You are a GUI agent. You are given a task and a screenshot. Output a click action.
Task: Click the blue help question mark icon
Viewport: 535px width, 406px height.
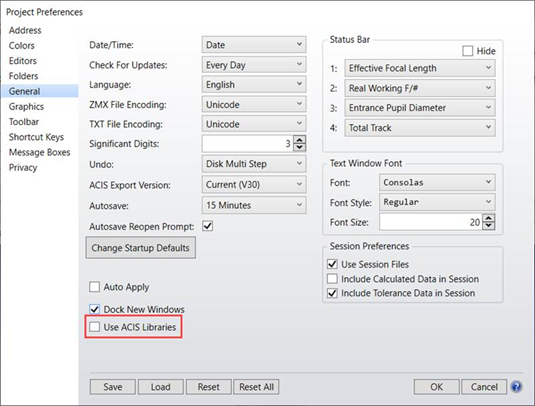pyautogui.click(x=516, y=387)
